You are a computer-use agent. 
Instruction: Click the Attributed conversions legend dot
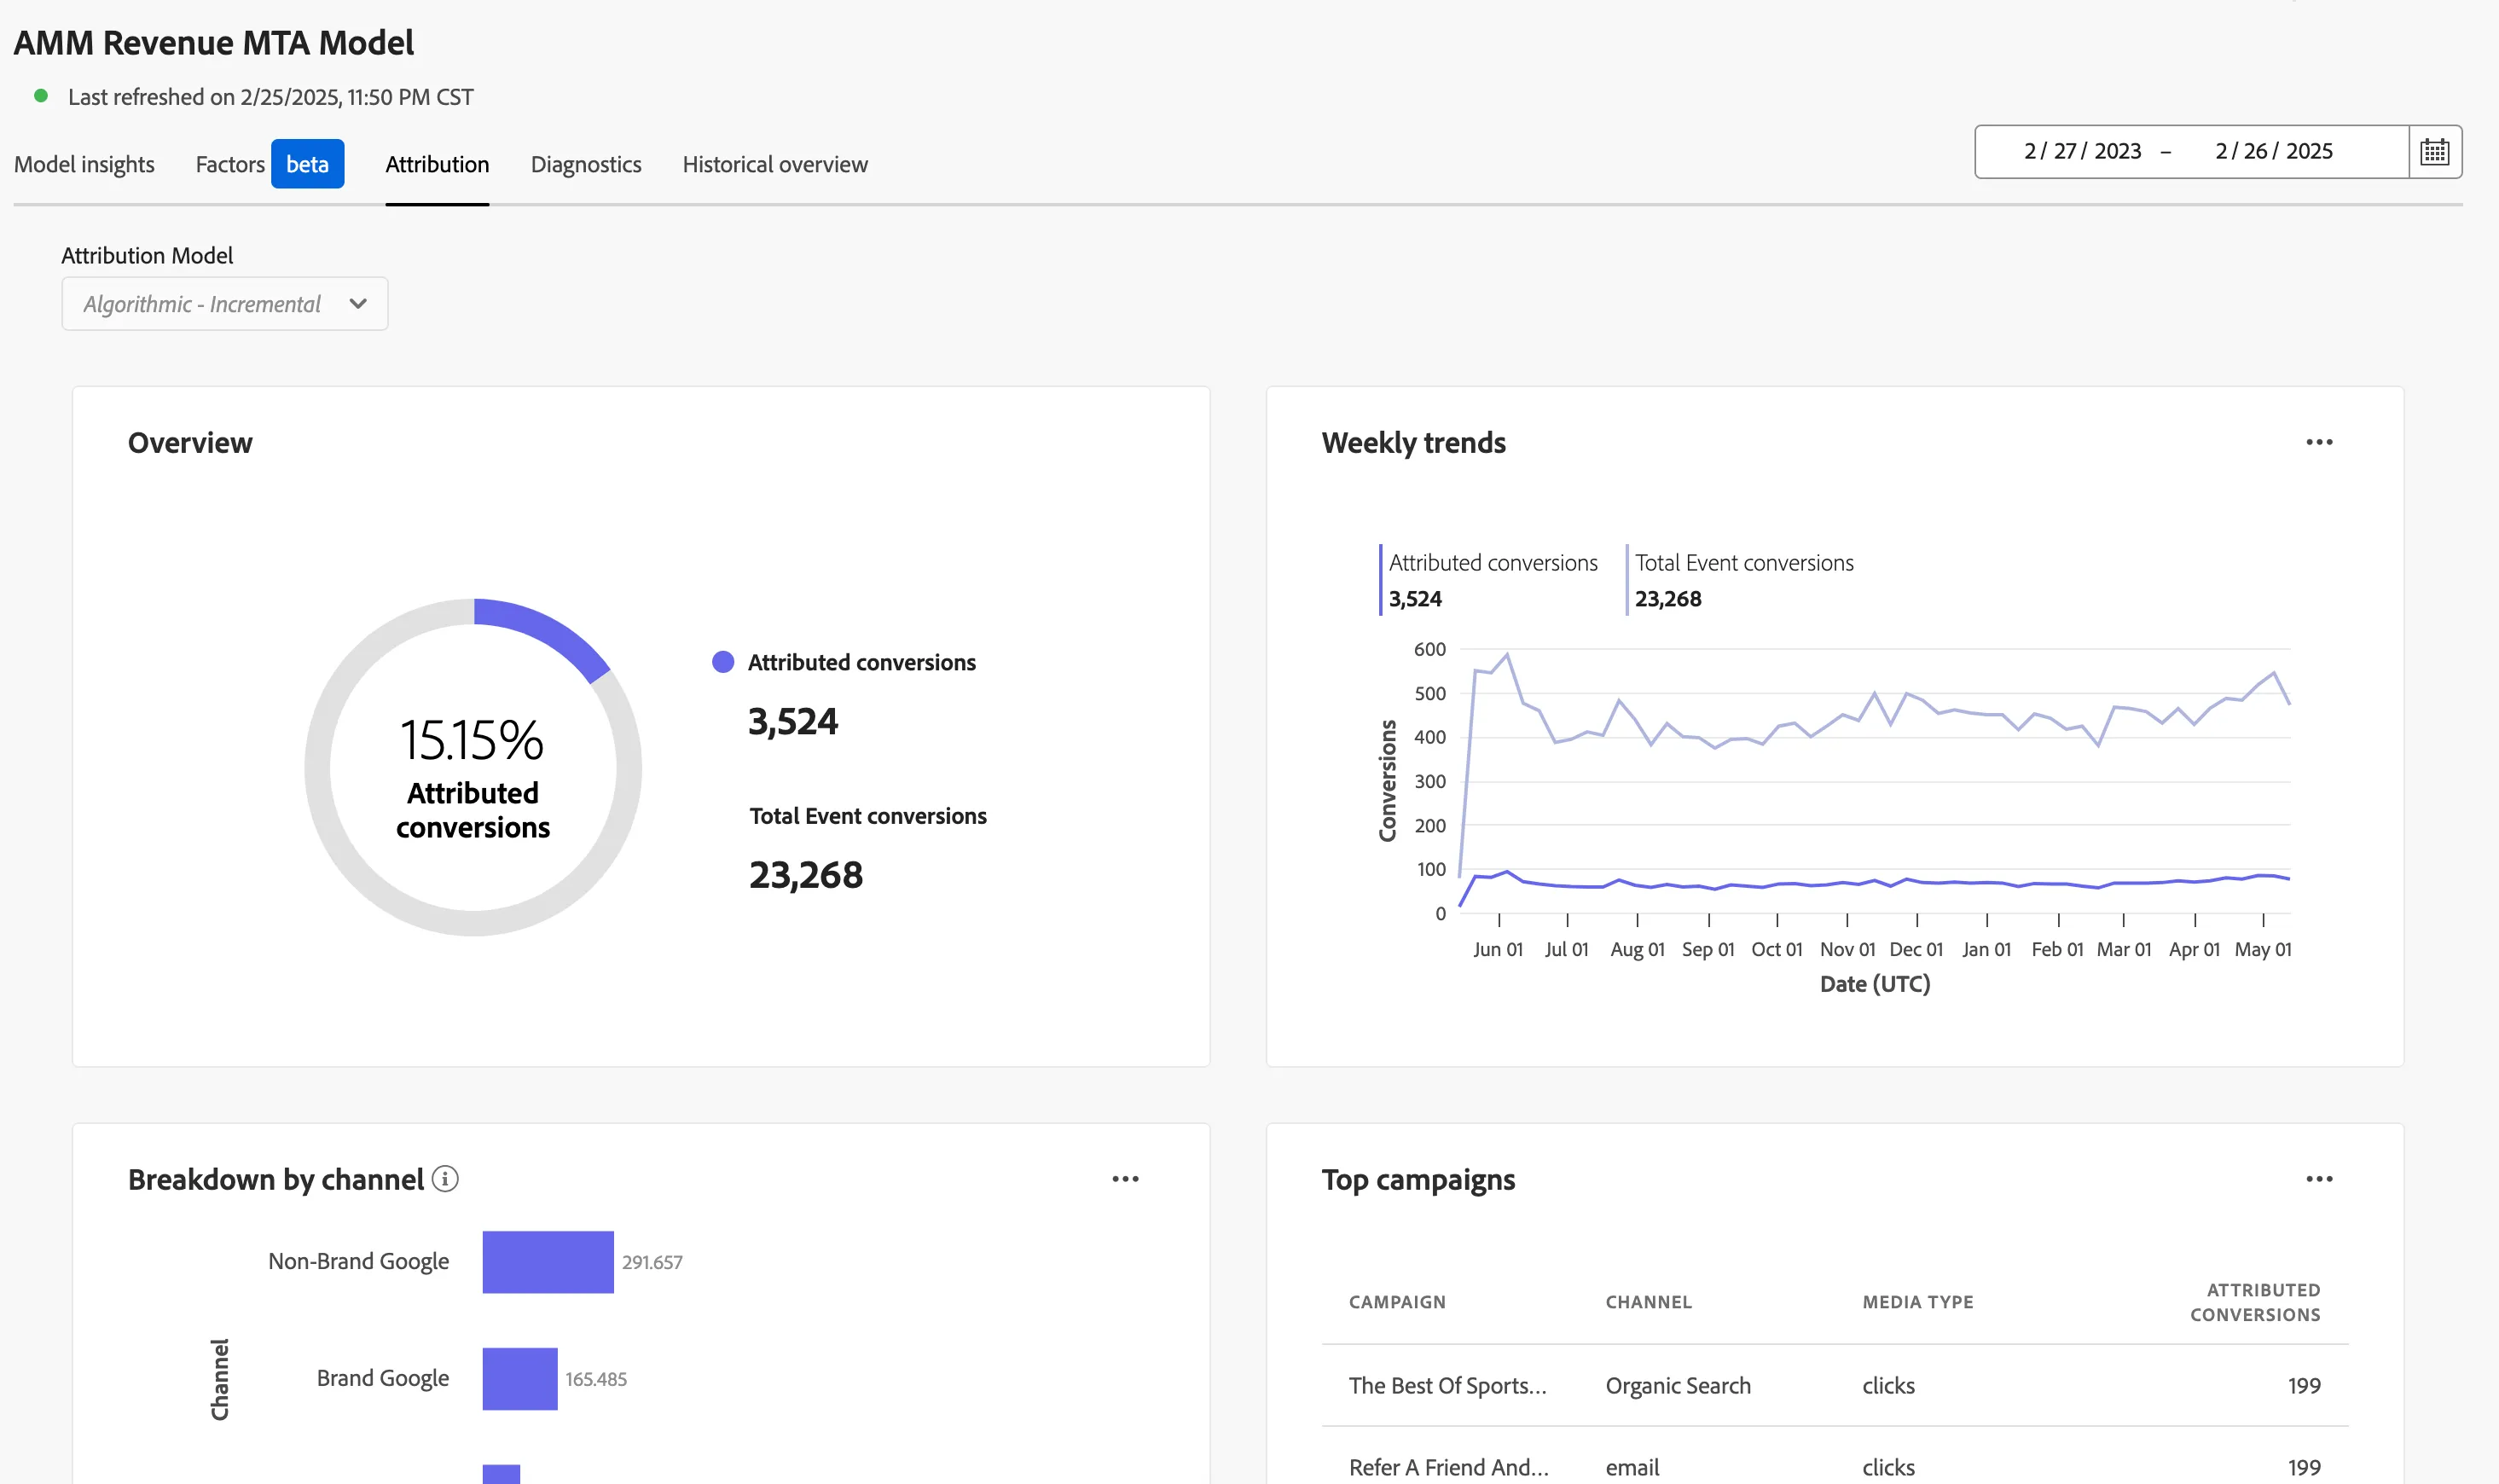point(723,662)
